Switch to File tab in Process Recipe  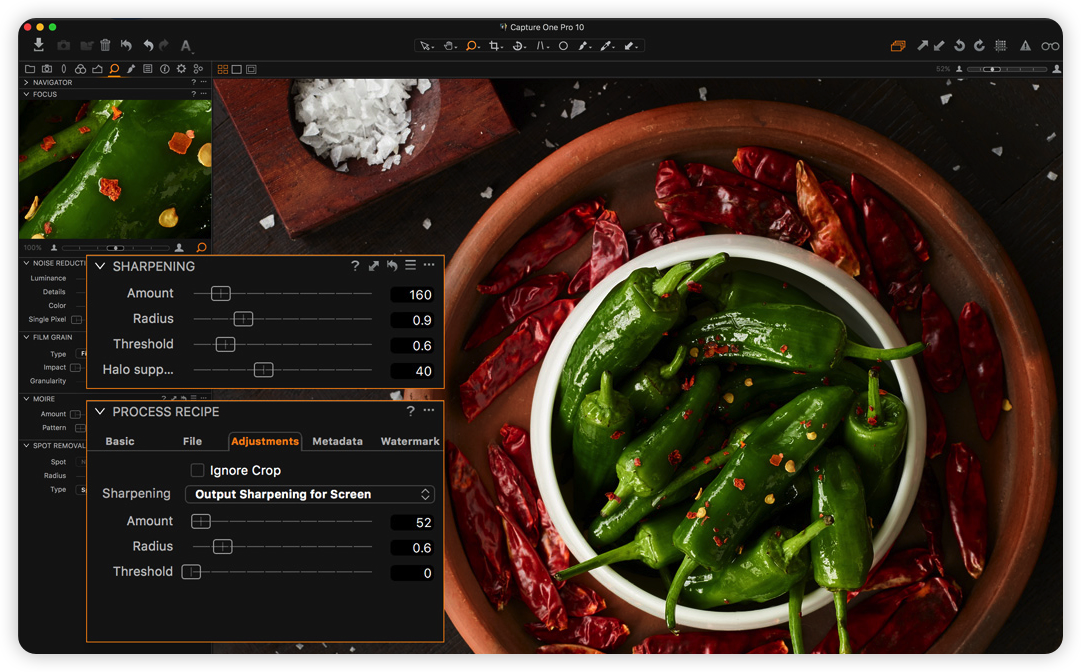(192, 441)
